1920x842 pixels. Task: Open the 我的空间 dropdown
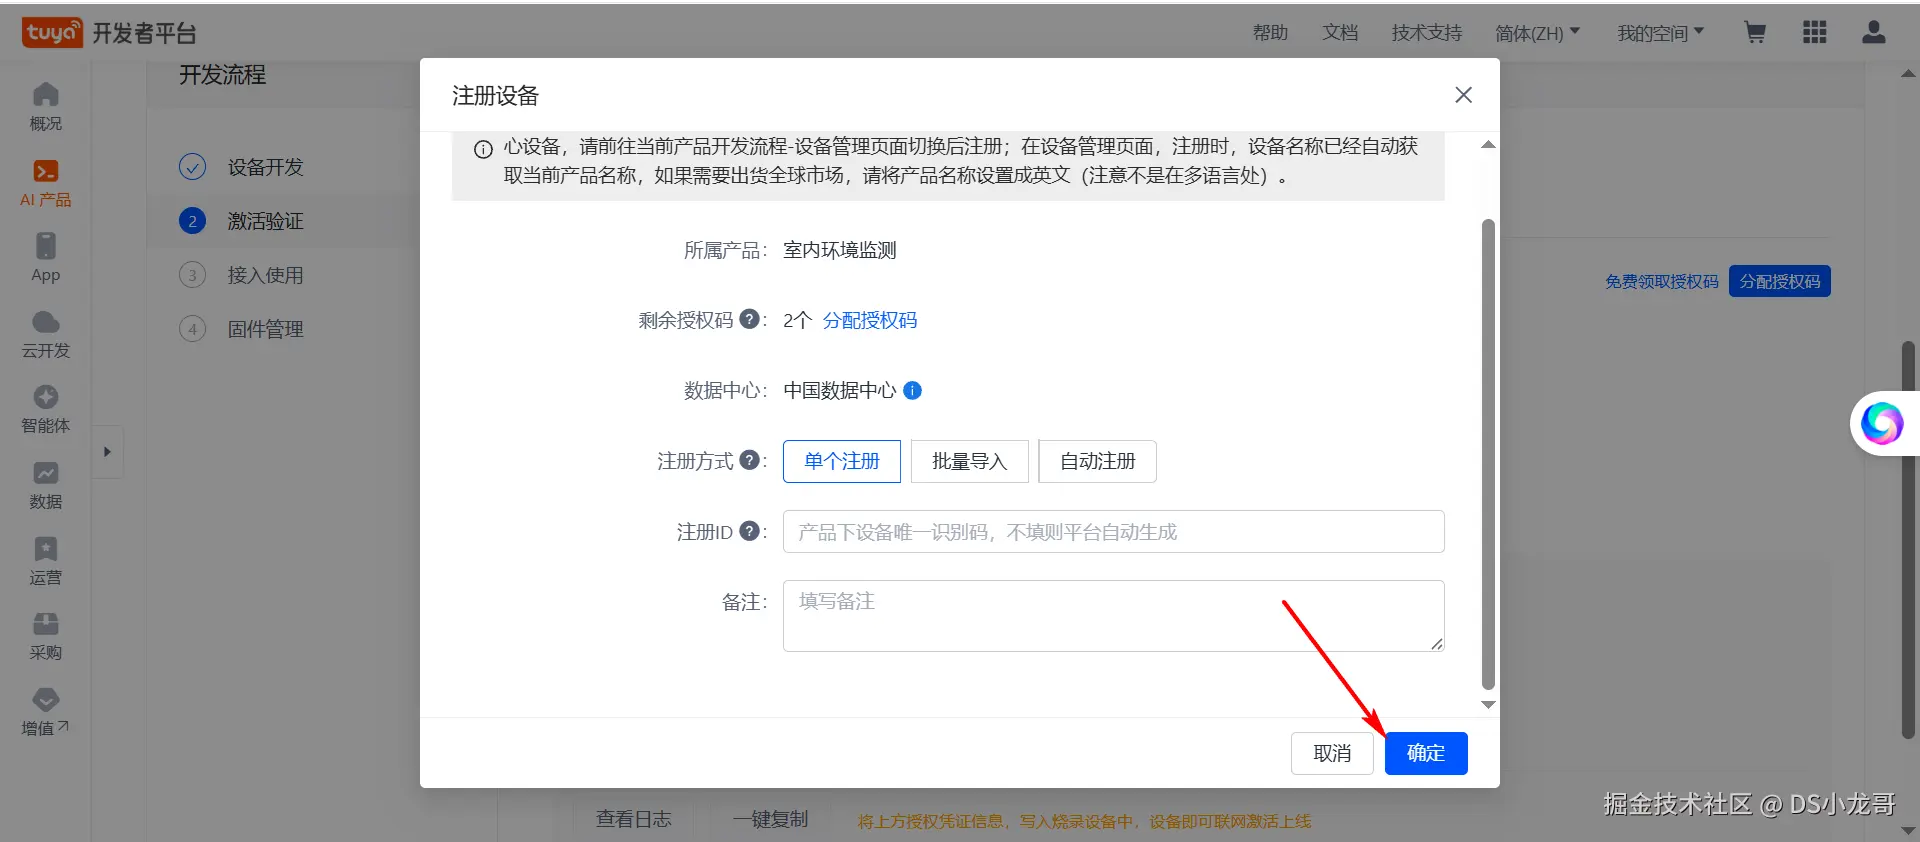coord(1661,33)
